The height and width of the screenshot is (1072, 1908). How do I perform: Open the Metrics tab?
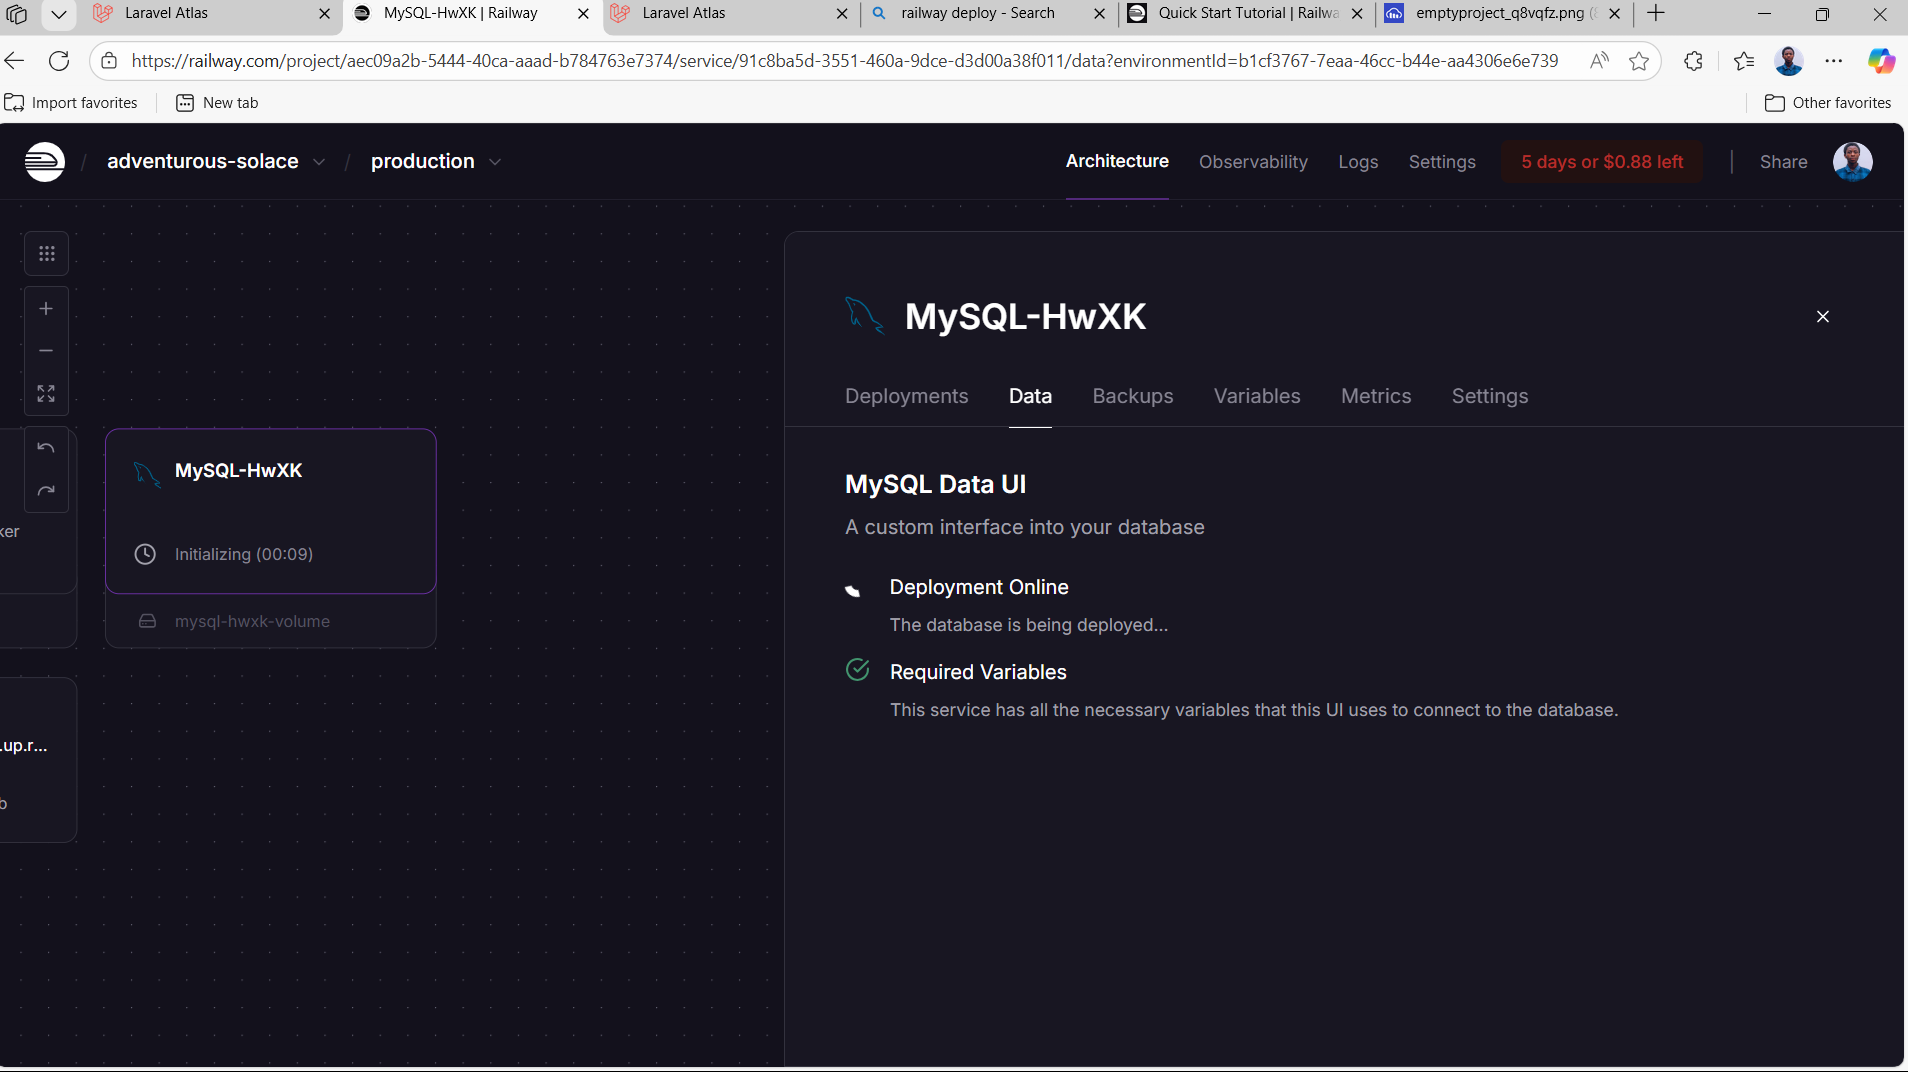click(x=1376, y=396)
